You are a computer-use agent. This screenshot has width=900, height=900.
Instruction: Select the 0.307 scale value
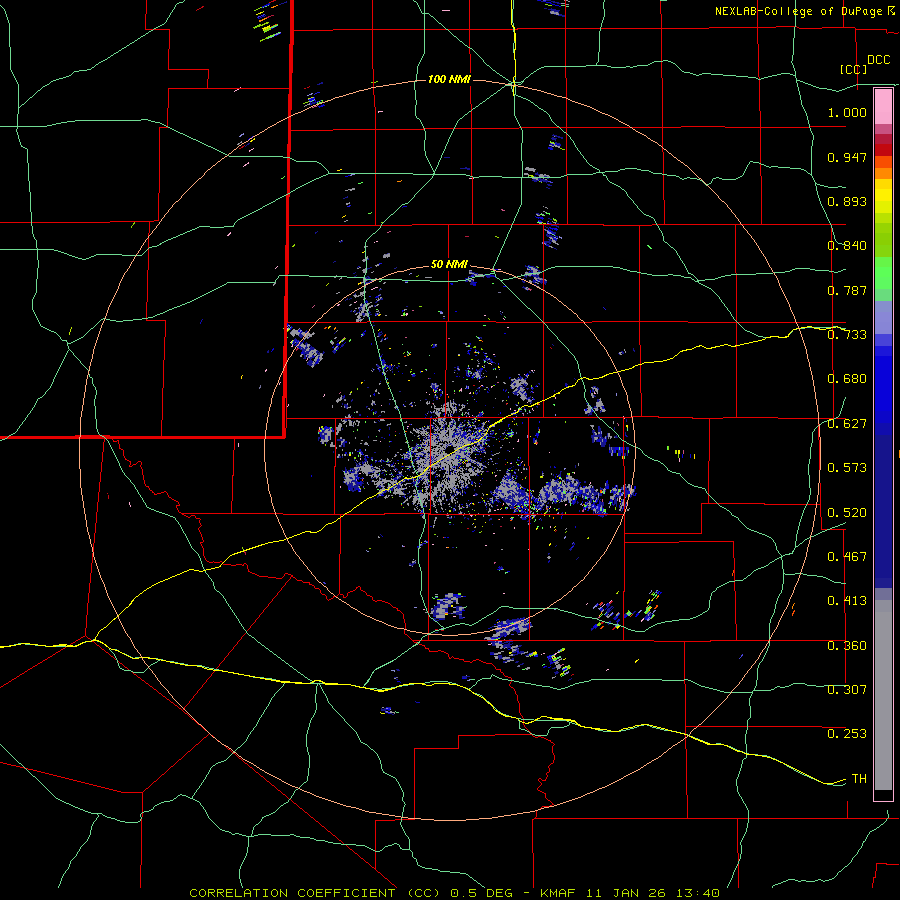coord(847,690)
